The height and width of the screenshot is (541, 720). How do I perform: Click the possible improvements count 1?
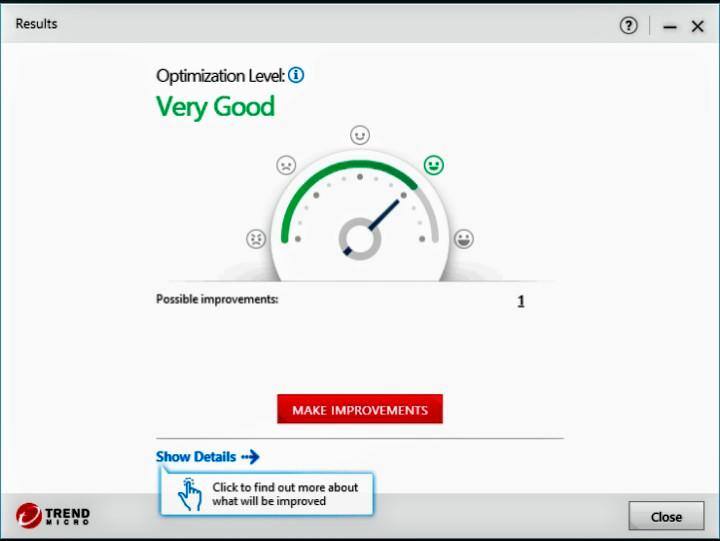[x=520, y=301]
